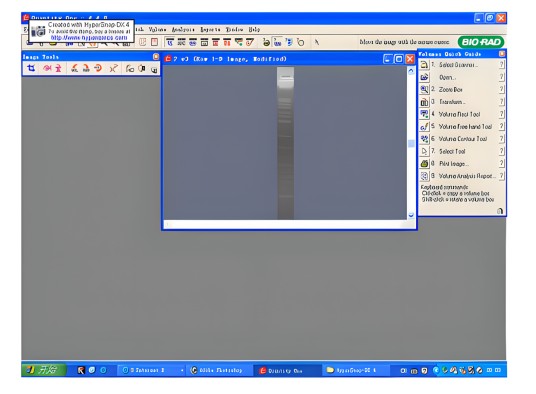The height and width of the screenshot is (394, 536).
Task: Open the Volume menu
Action: pyautogui.click(x=157, y=29)
